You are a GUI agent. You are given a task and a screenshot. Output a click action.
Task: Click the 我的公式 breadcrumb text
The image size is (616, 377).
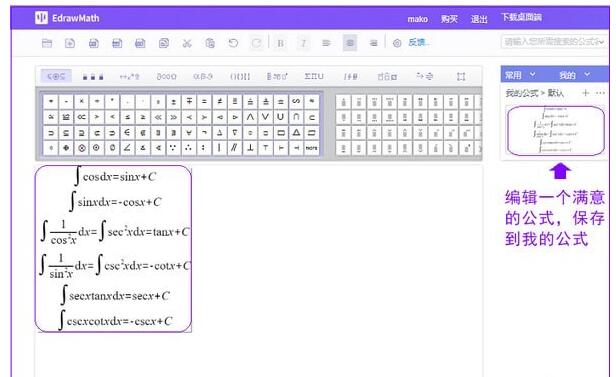tap(522, 93)
